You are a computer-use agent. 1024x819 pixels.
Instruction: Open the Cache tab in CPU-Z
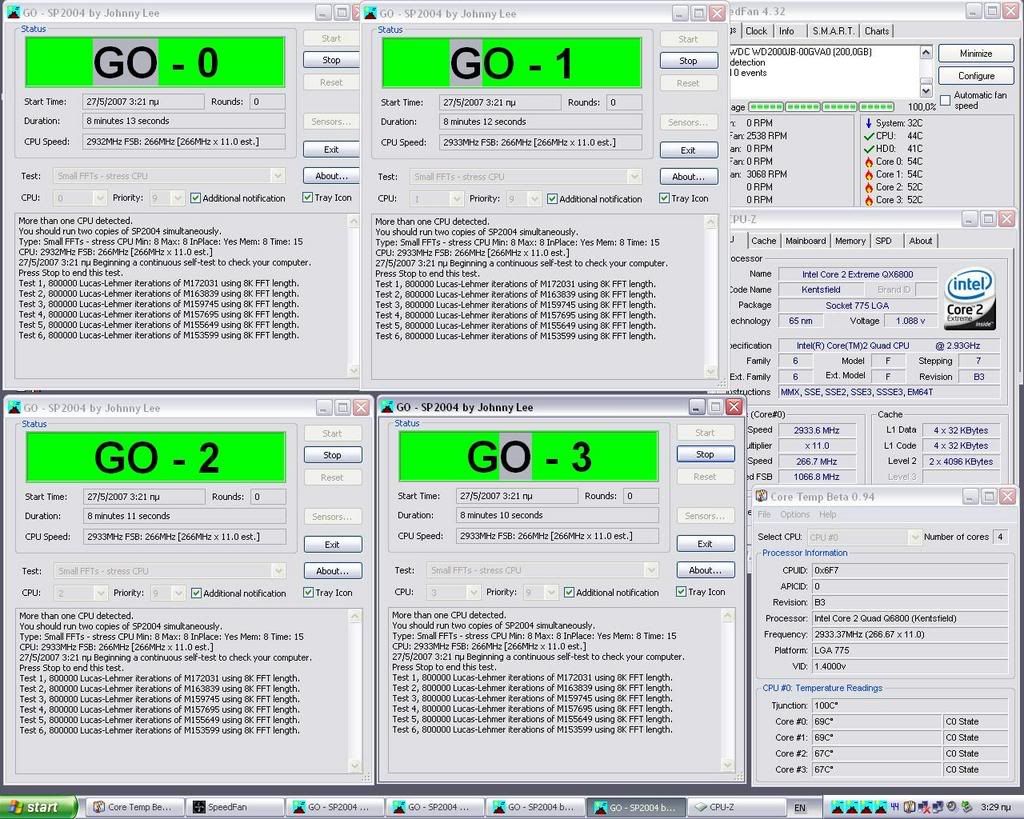pos(763,240)
